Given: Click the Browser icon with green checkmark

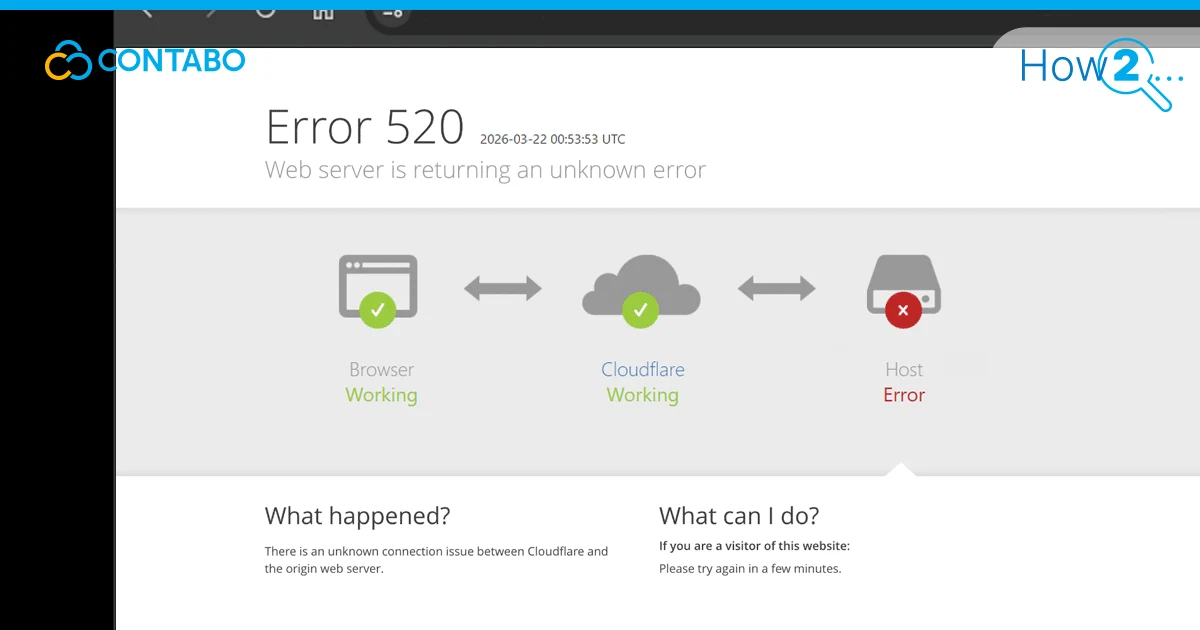Looking at the screenshot, I should [380, 285].
